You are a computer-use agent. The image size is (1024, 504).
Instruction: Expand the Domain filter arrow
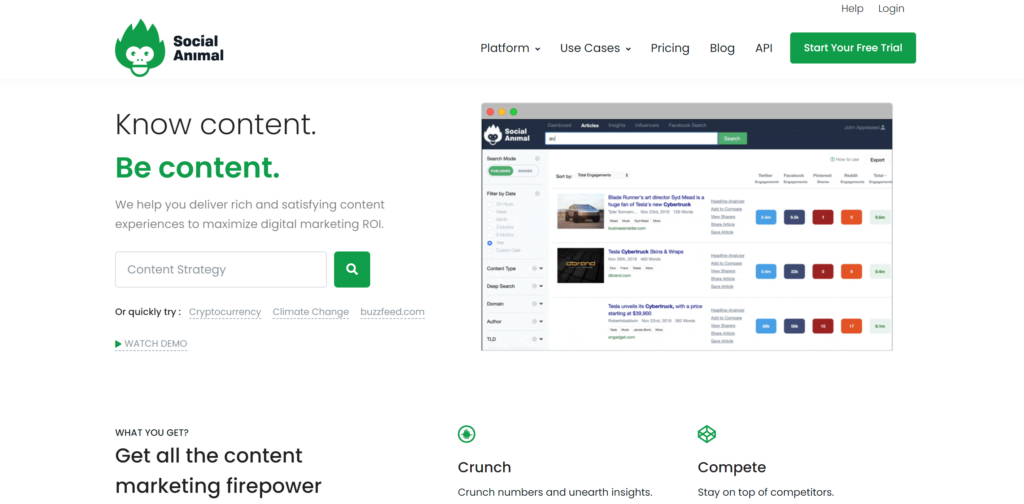point(541,304)
